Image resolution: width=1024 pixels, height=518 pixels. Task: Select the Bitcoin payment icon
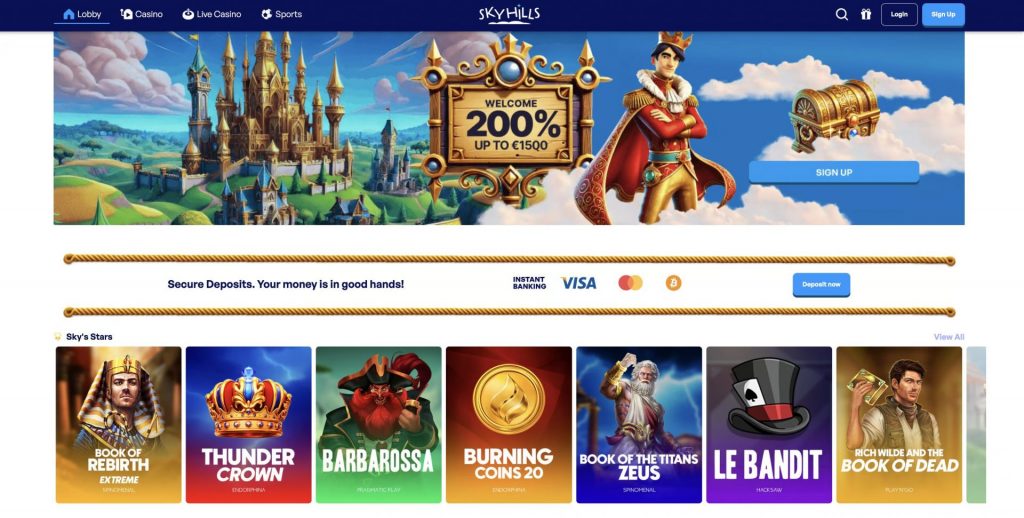coord(673,283)
